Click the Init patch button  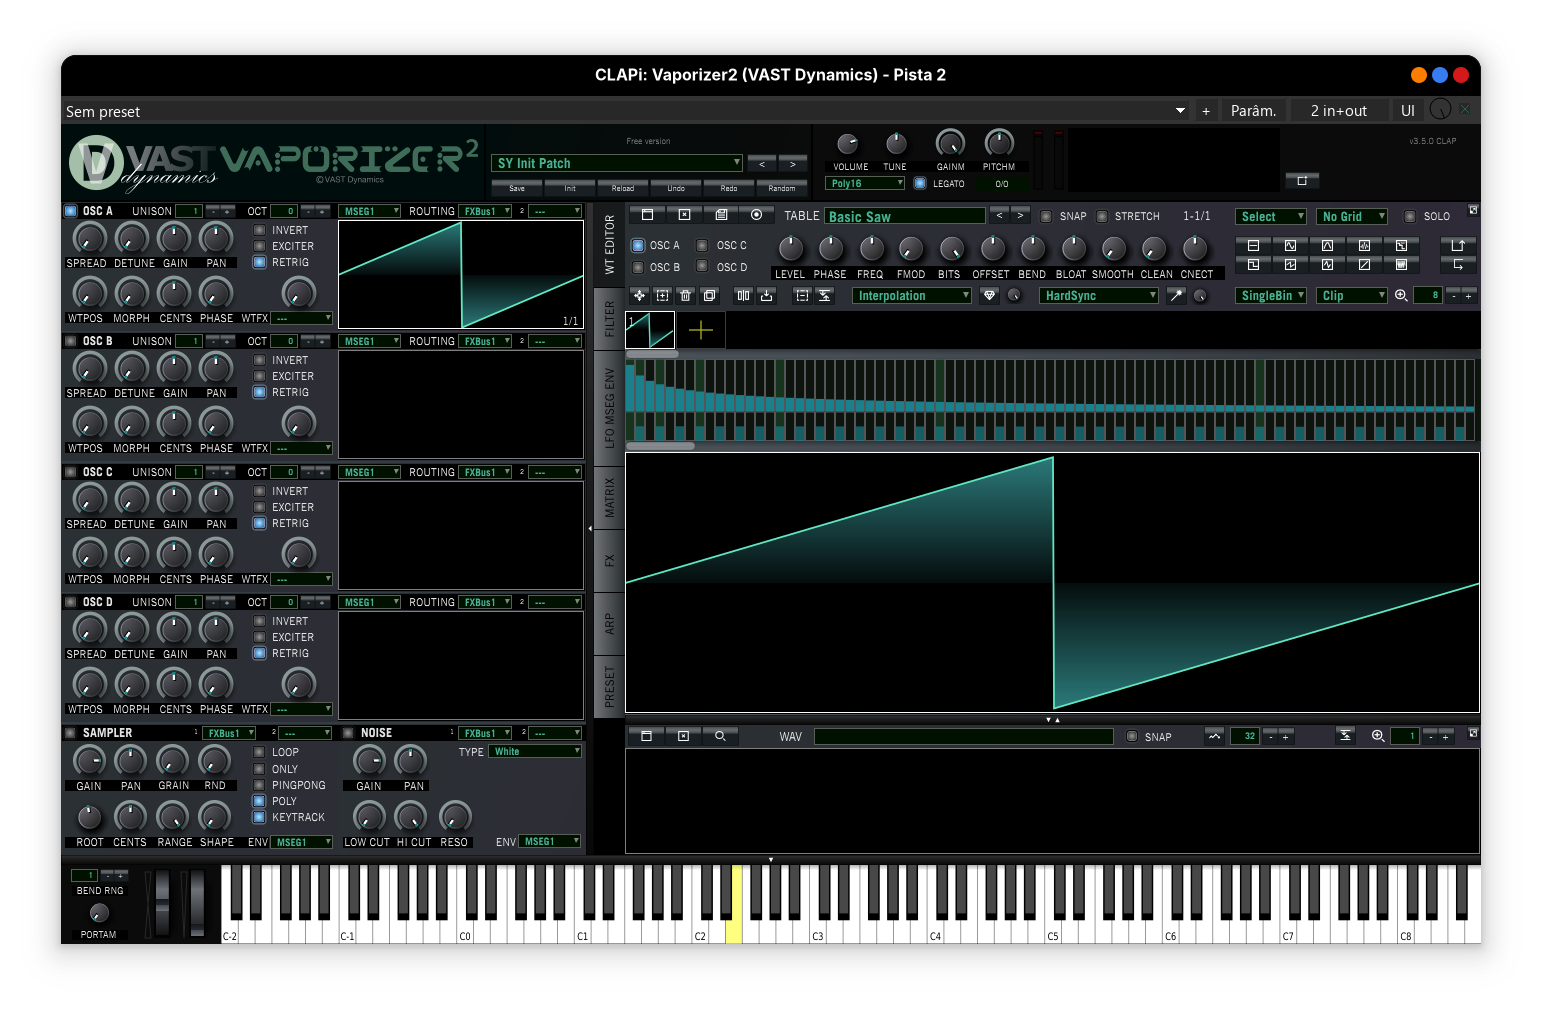point(569,188)
